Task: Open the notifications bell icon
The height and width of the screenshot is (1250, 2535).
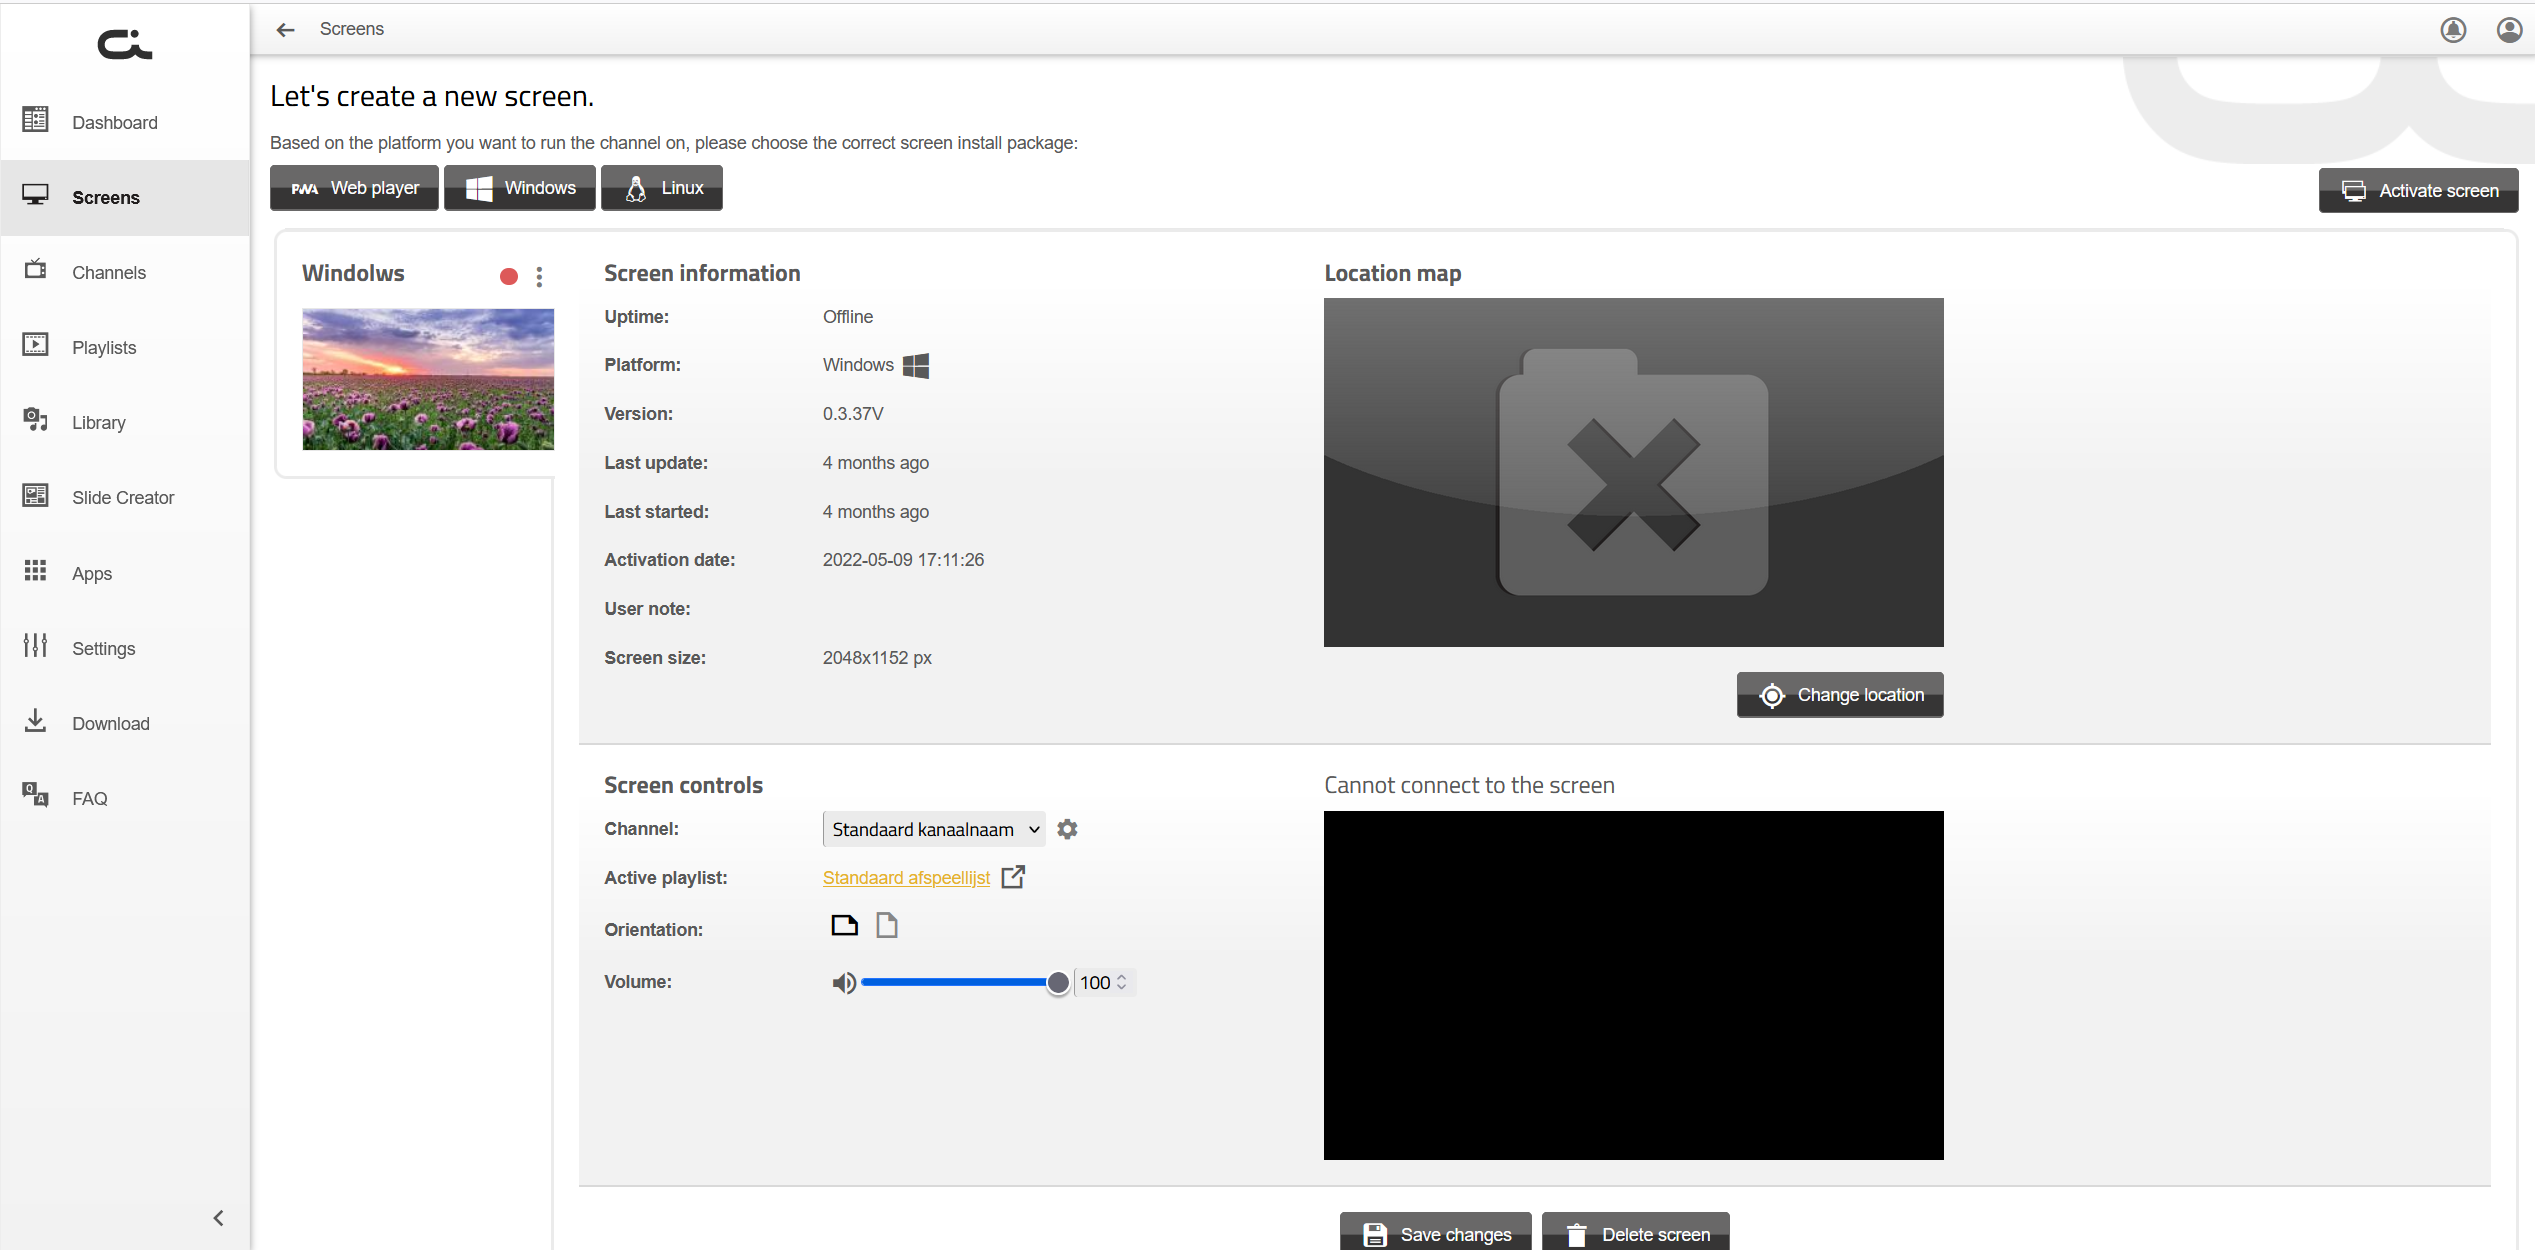Action: tap(2452, 30)
